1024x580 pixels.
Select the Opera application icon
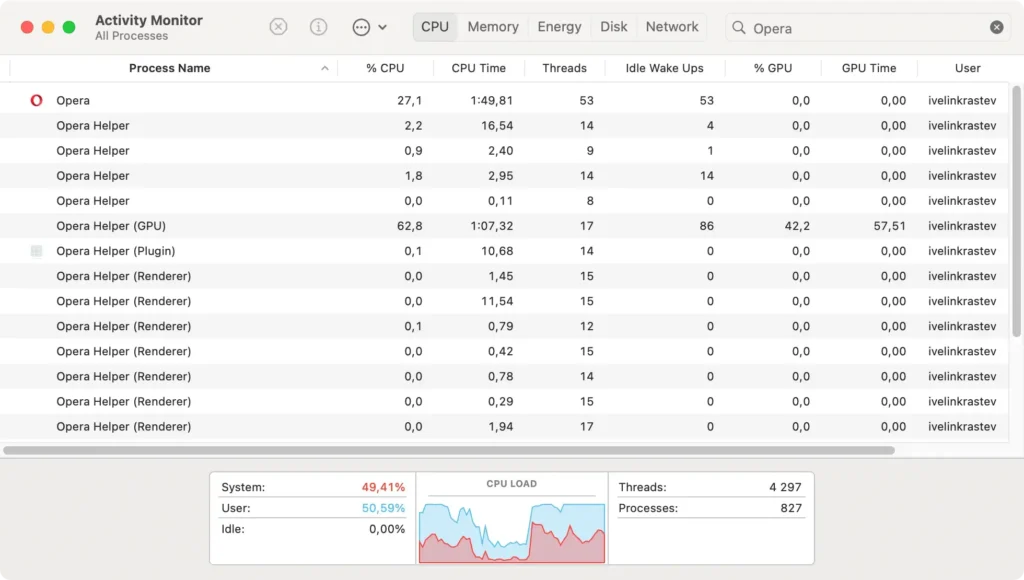point(37,100)
